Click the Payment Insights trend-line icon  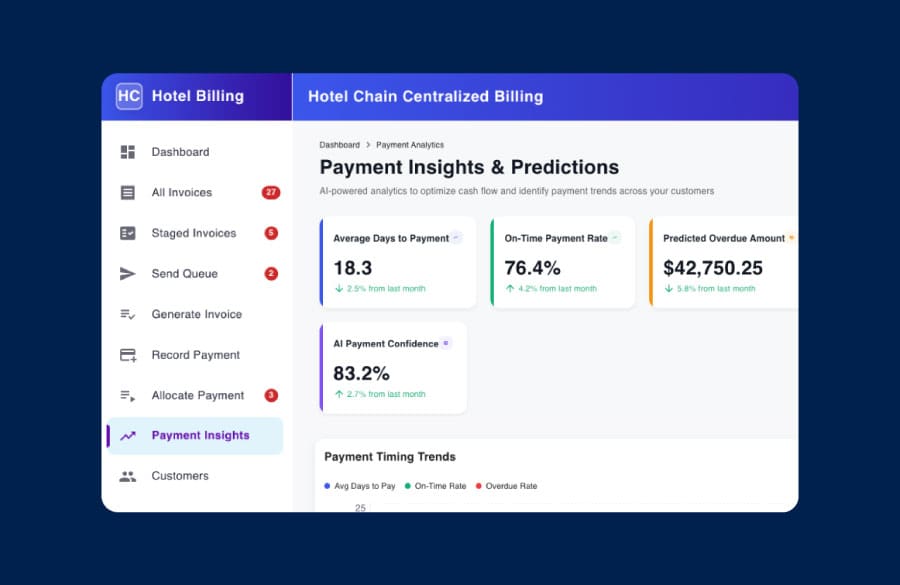[127, 436]
